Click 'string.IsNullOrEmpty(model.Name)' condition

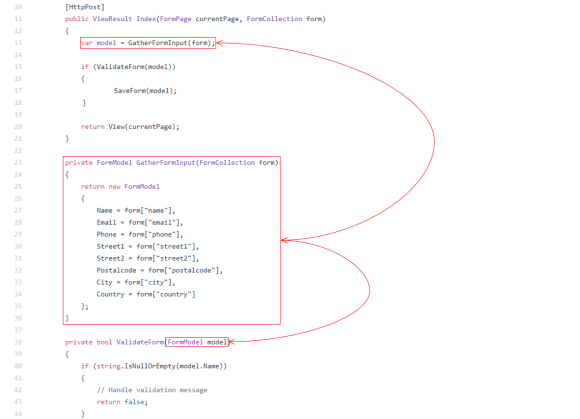tap(160, 366)
